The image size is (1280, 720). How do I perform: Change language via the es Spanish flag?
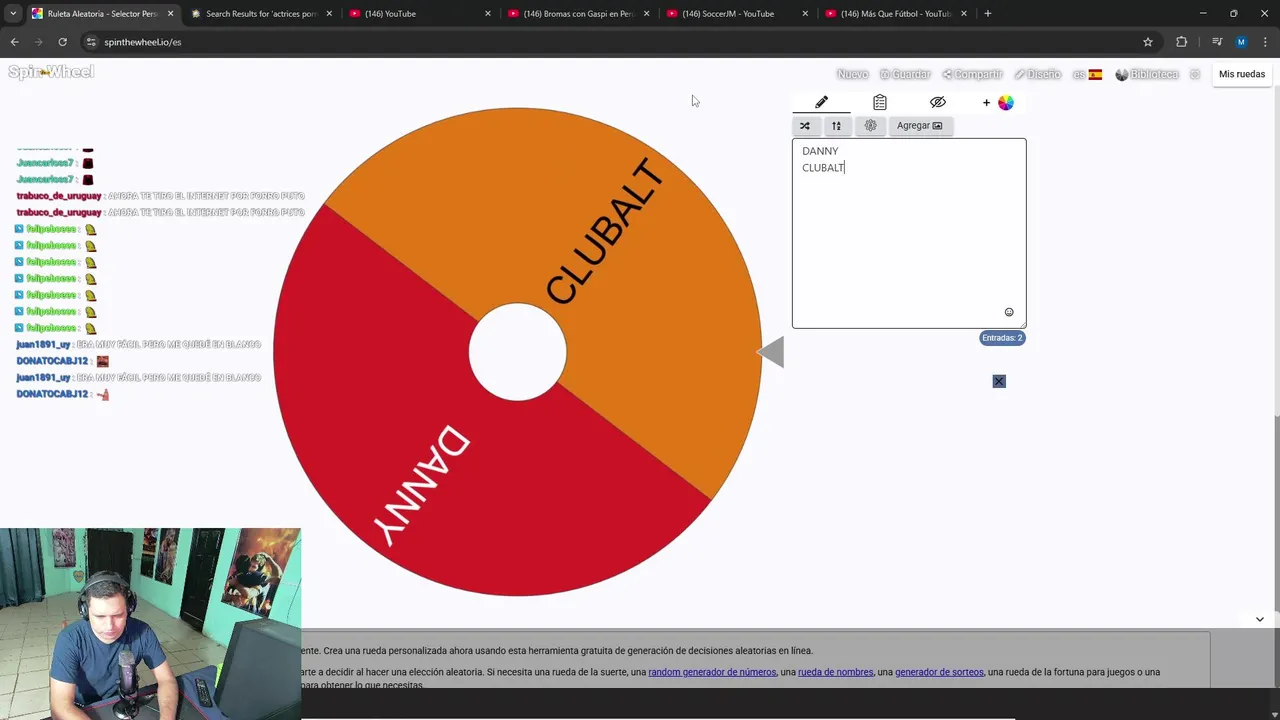pos(1087,74)
